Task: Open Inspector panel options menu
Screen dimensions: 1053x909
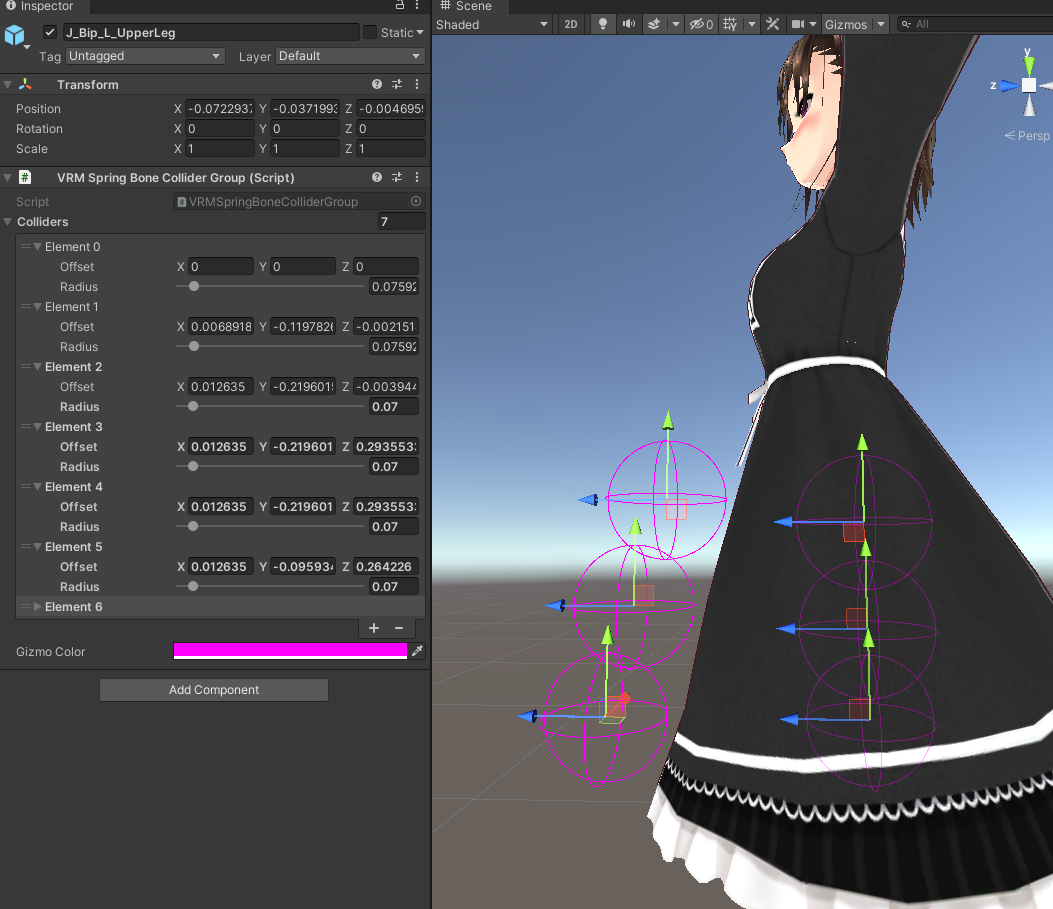Action: 417,5
